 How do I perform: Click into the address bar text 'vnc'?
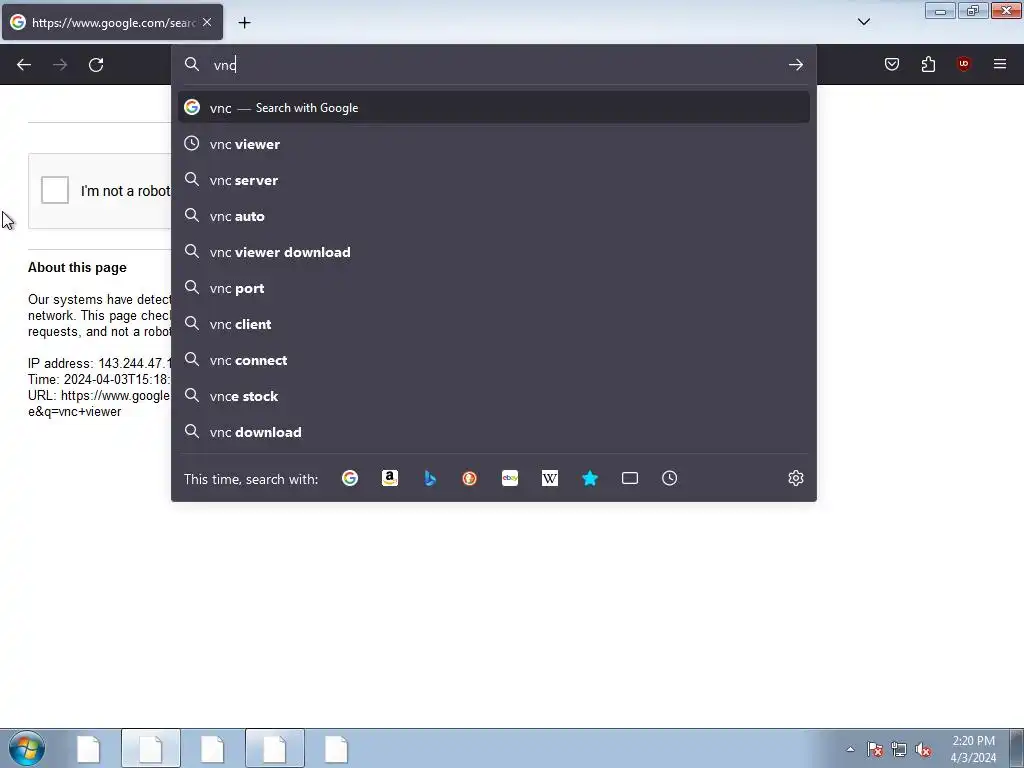click(225, 65)
